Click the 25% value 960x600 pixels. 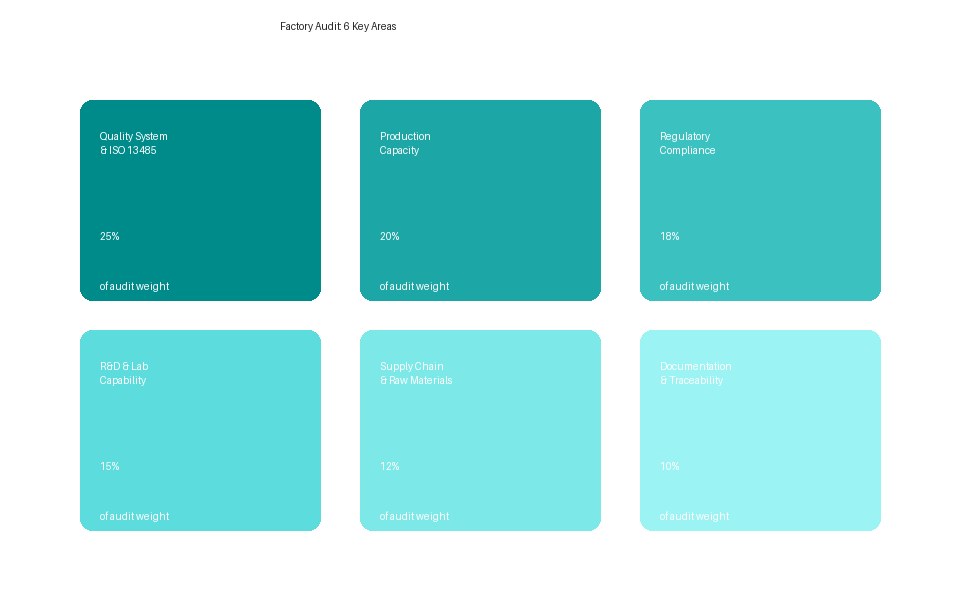click(110, 236)
